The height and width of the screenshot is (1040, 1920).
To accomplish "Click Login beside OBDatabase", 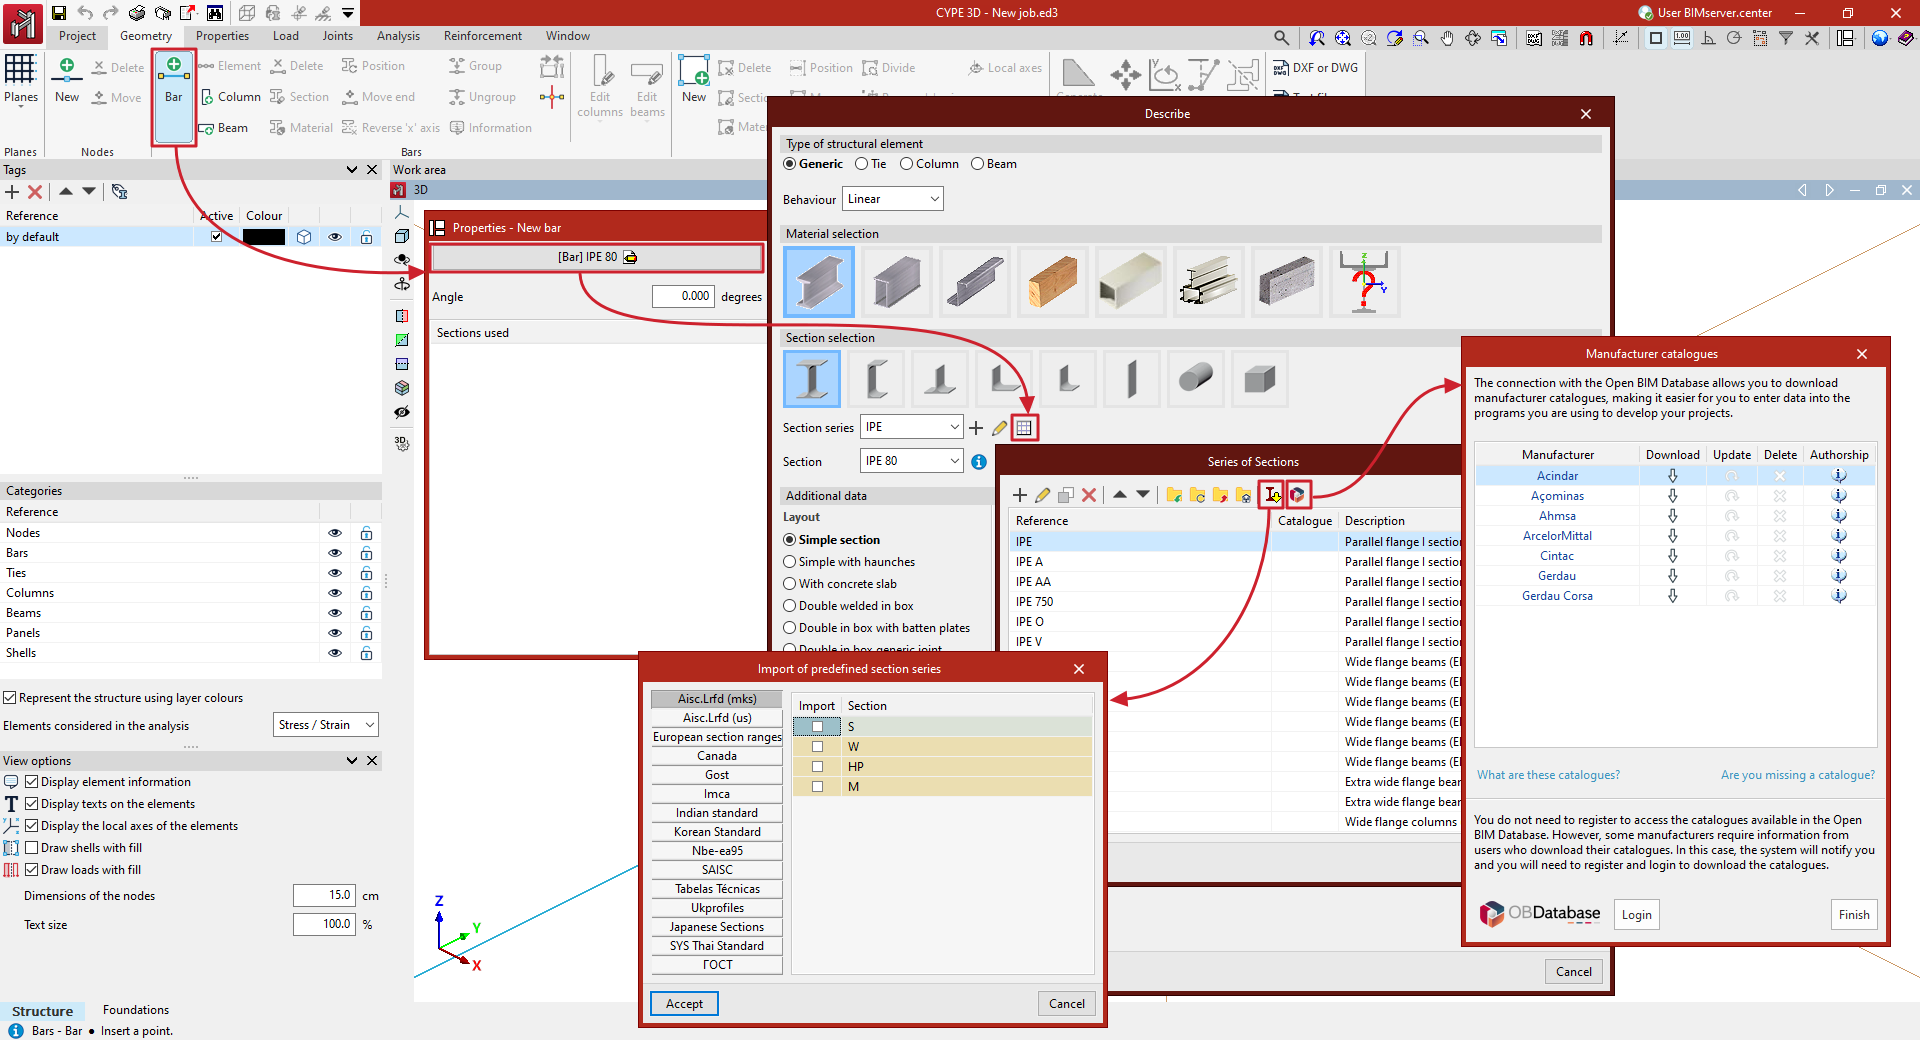I will [x=1637, y=915].
